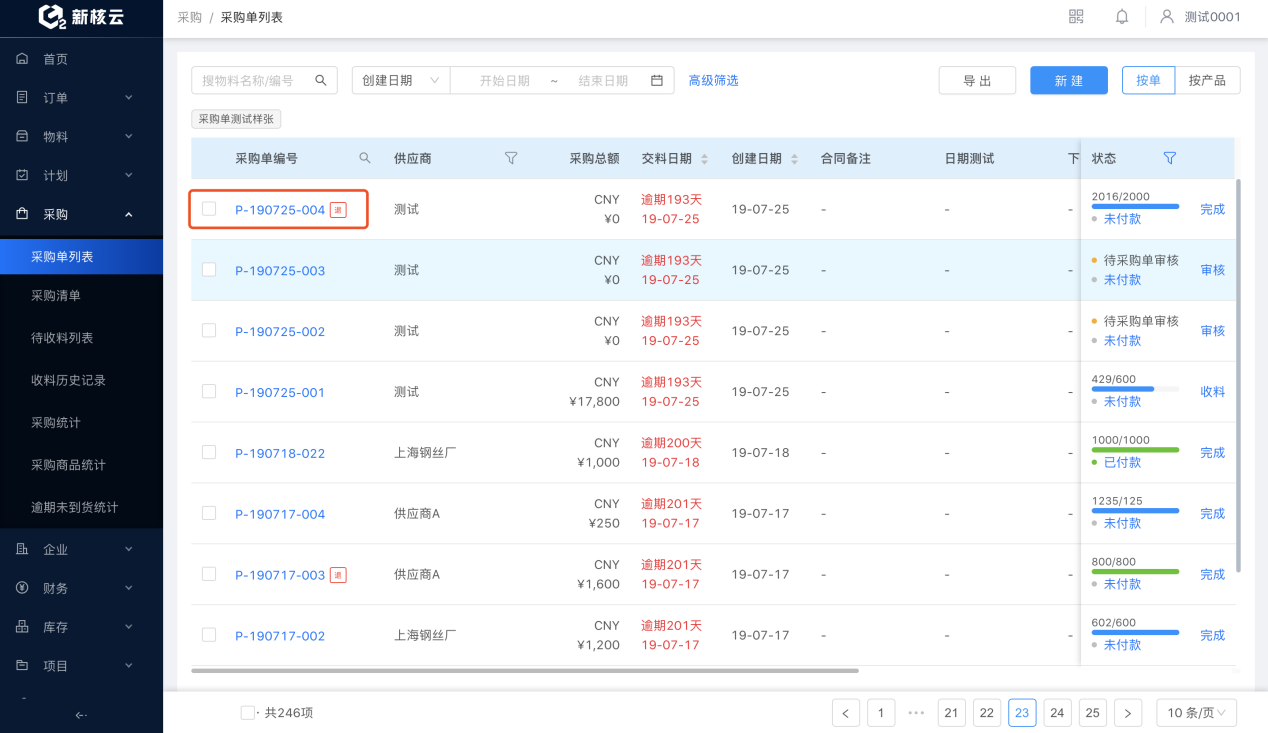The image size is (1268, 733).
Task: Open user account 测试0001
Action: coord(1201,17)
